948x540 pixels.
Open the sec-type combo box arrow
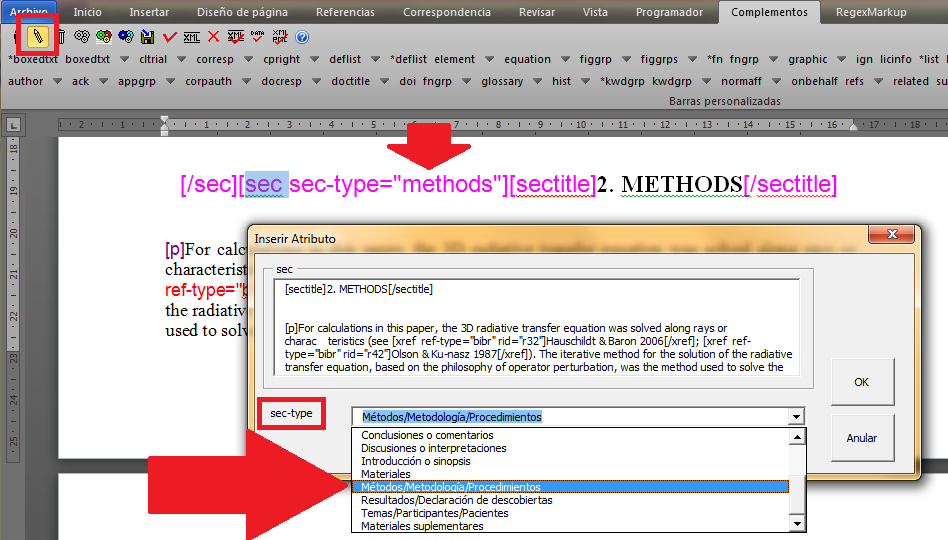[x=796, y=417]
